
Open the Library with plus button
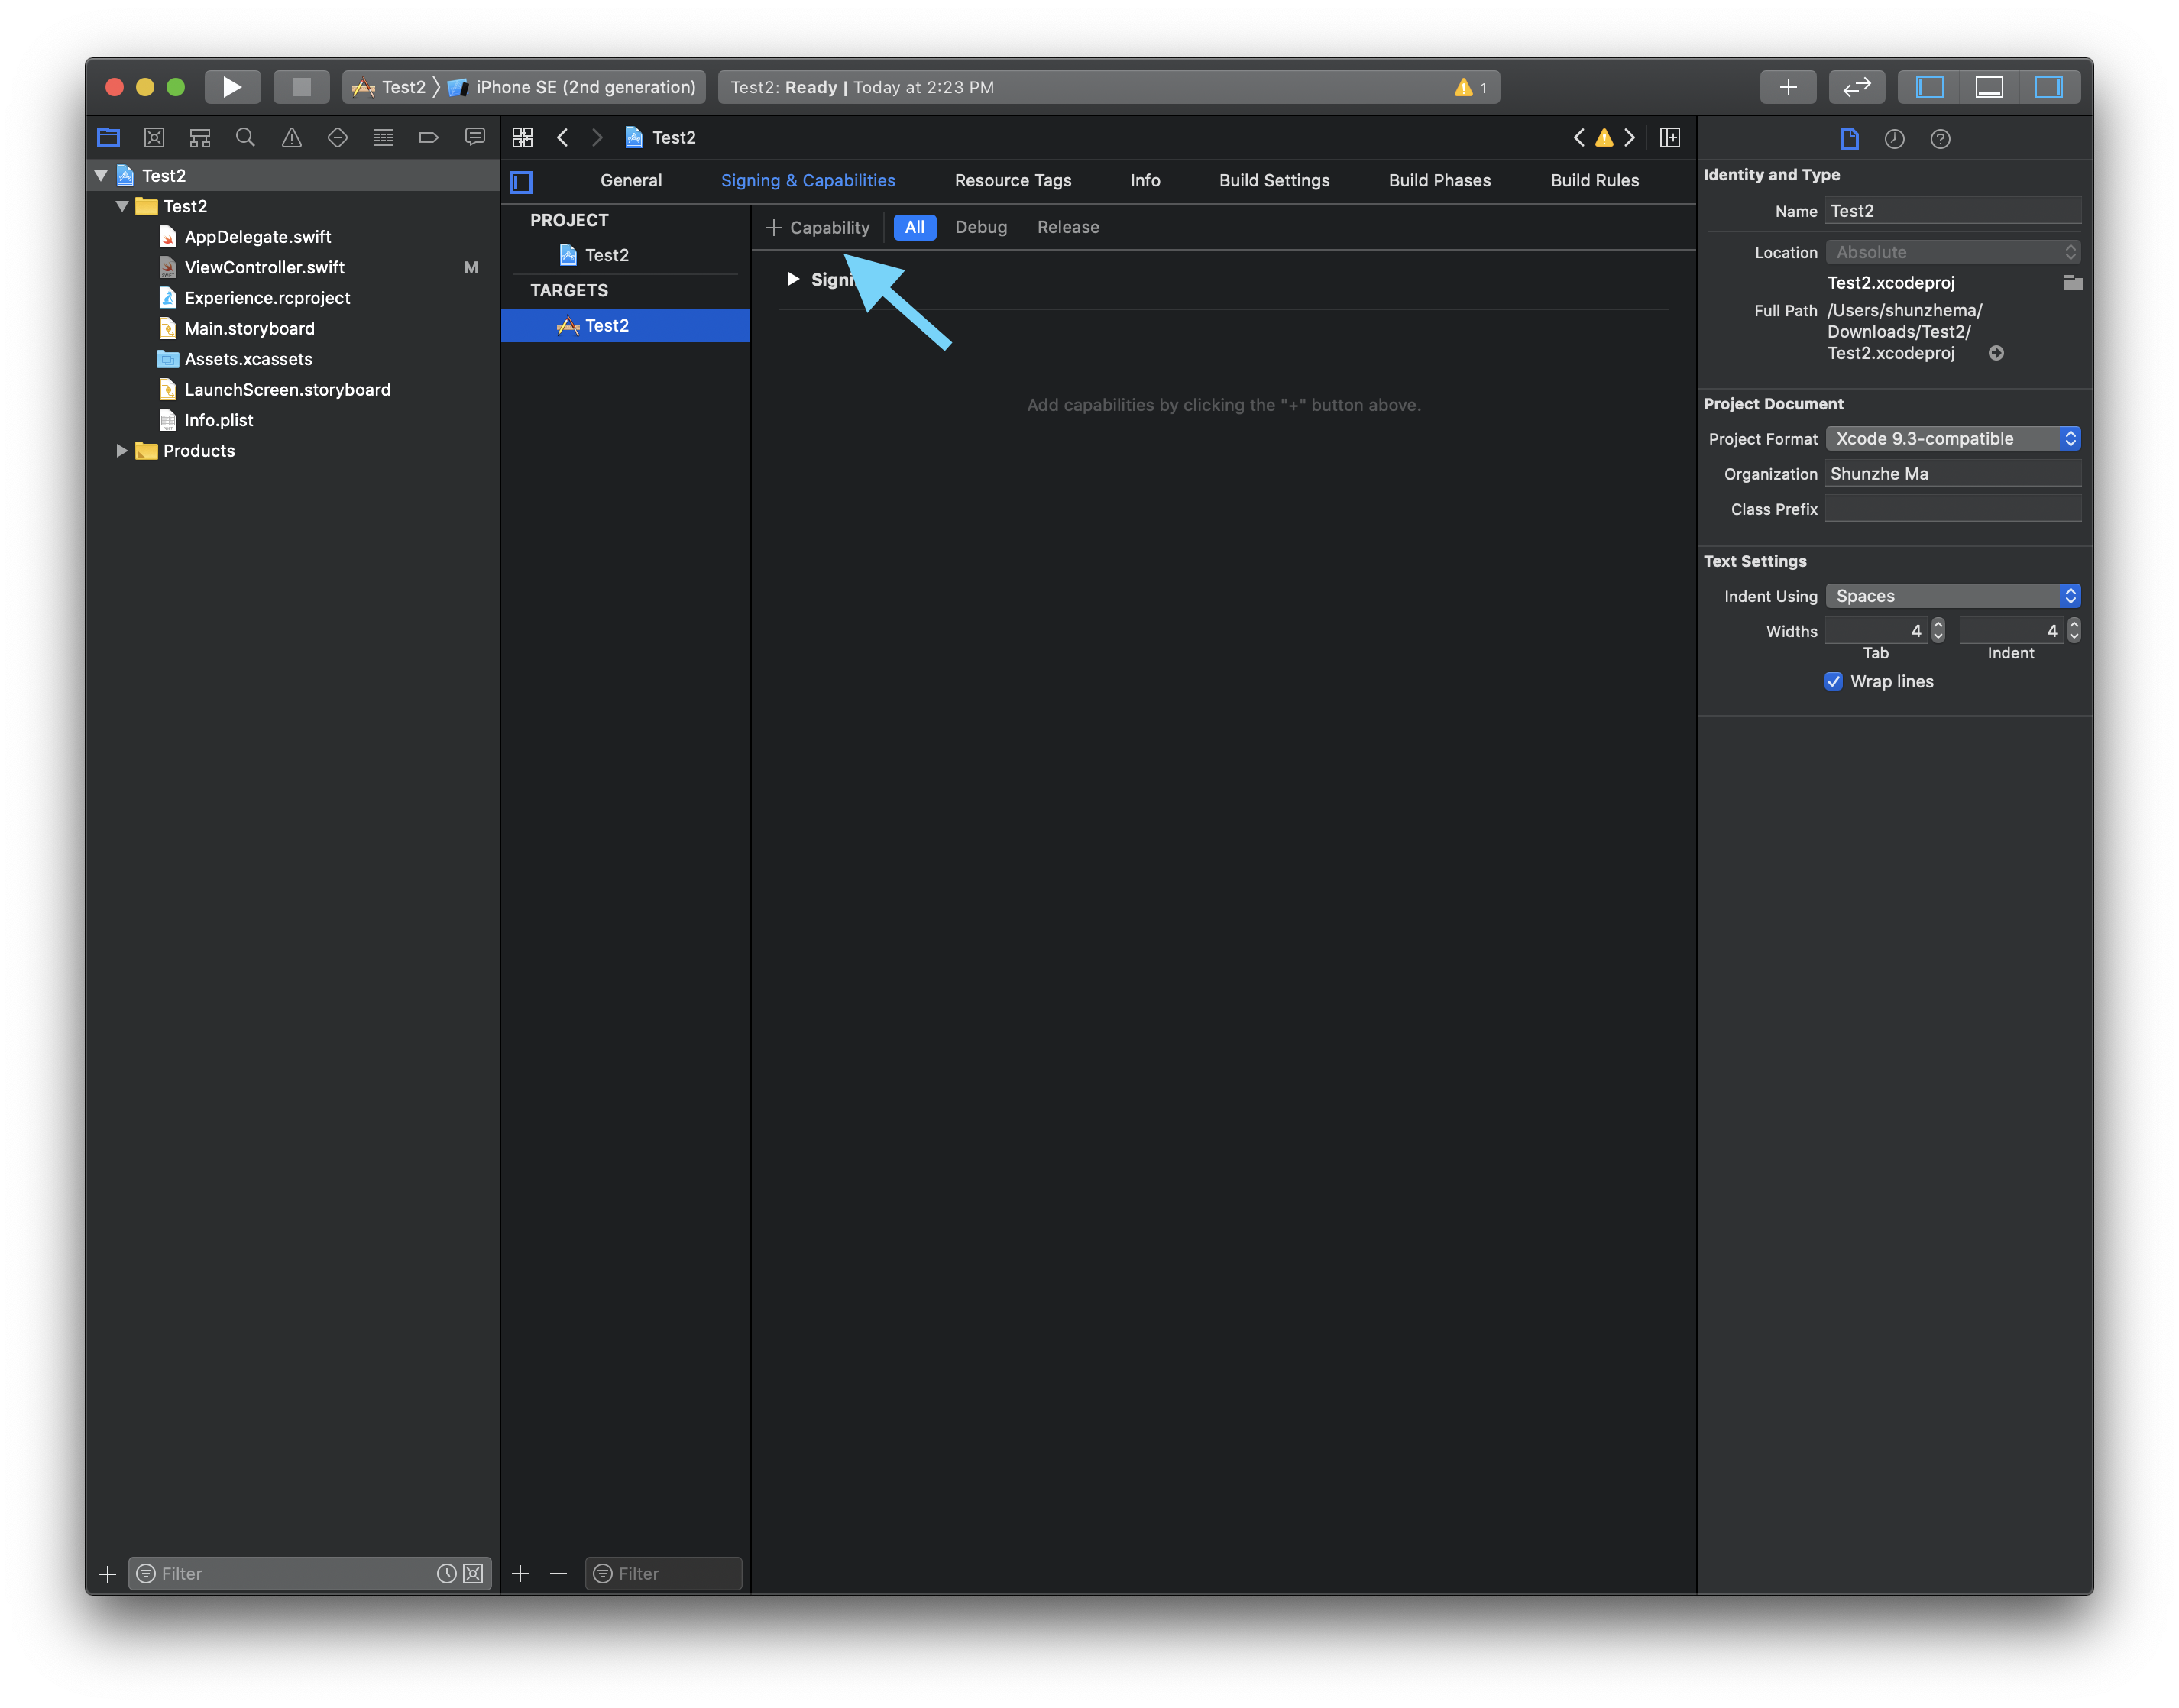1788,87
